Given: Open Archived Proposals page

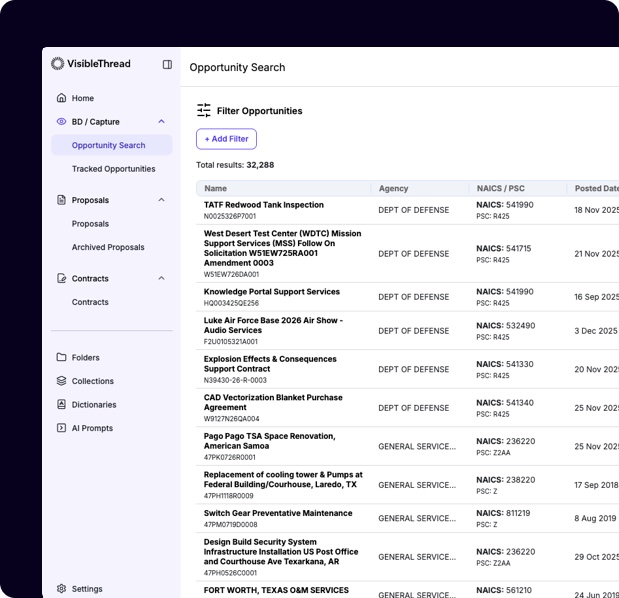Looking at the screenshot, I should coord(108,247).
